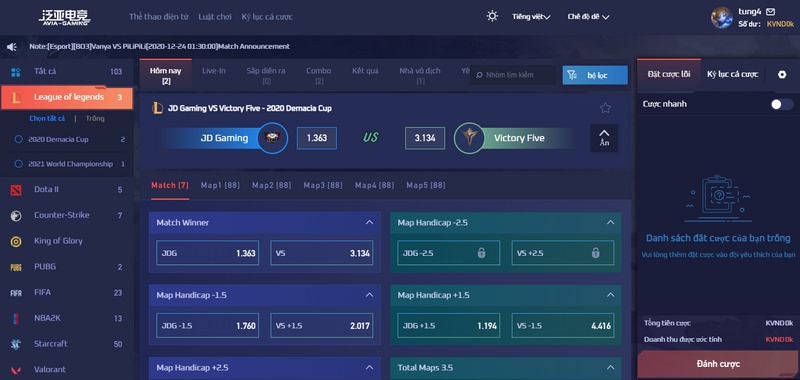Click the Tất cả grid icon
The height and width of the screenshot is (380, 800).
(x=16, y=72)
